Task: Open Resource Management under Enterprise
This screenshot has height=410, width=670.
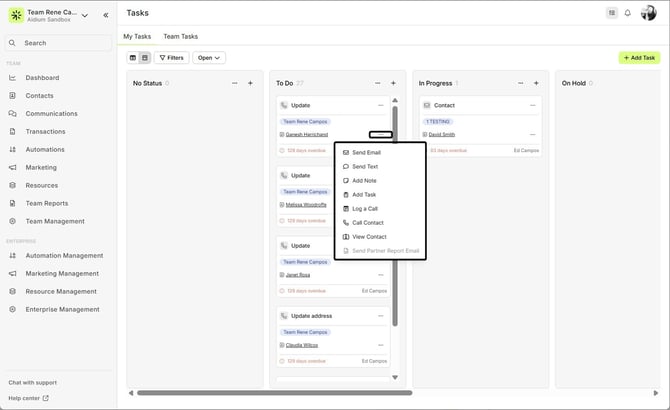Action: 61,291
